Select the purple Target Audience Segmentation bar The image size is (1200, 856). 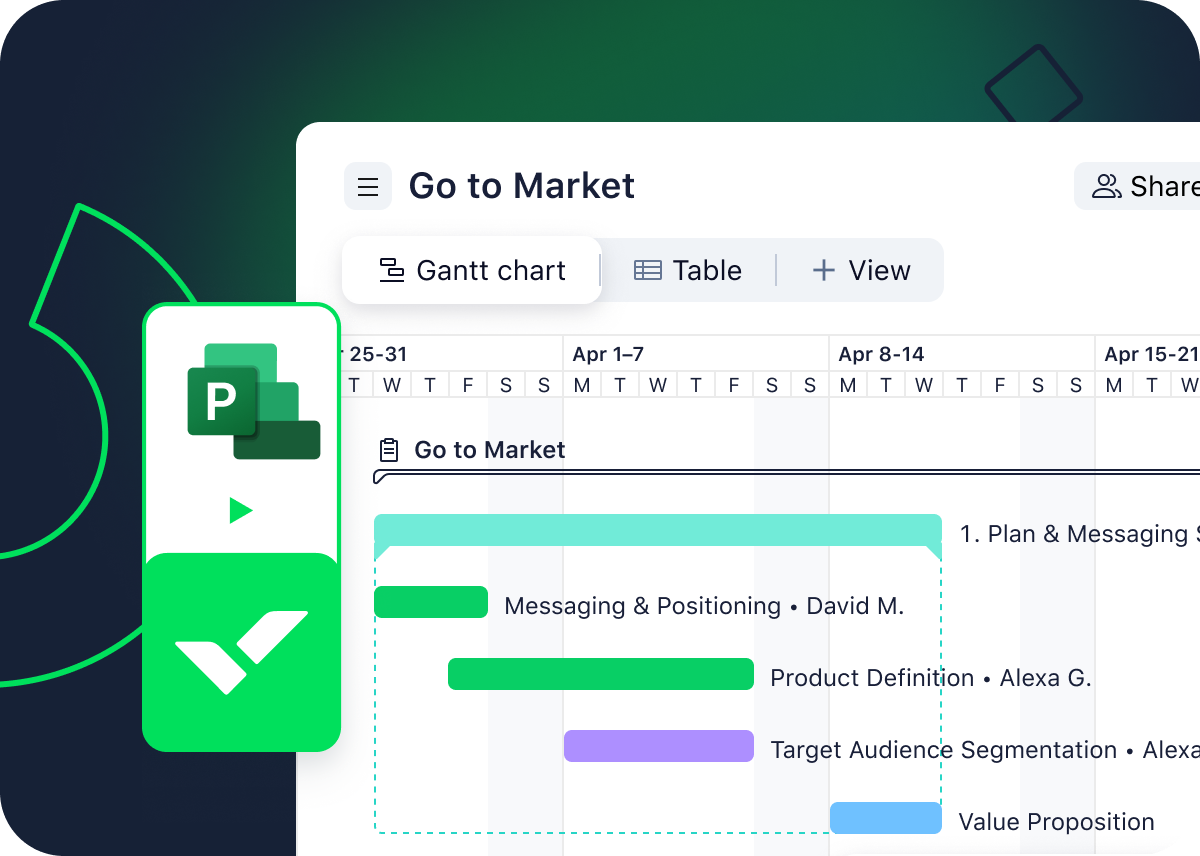click(659, 746)
